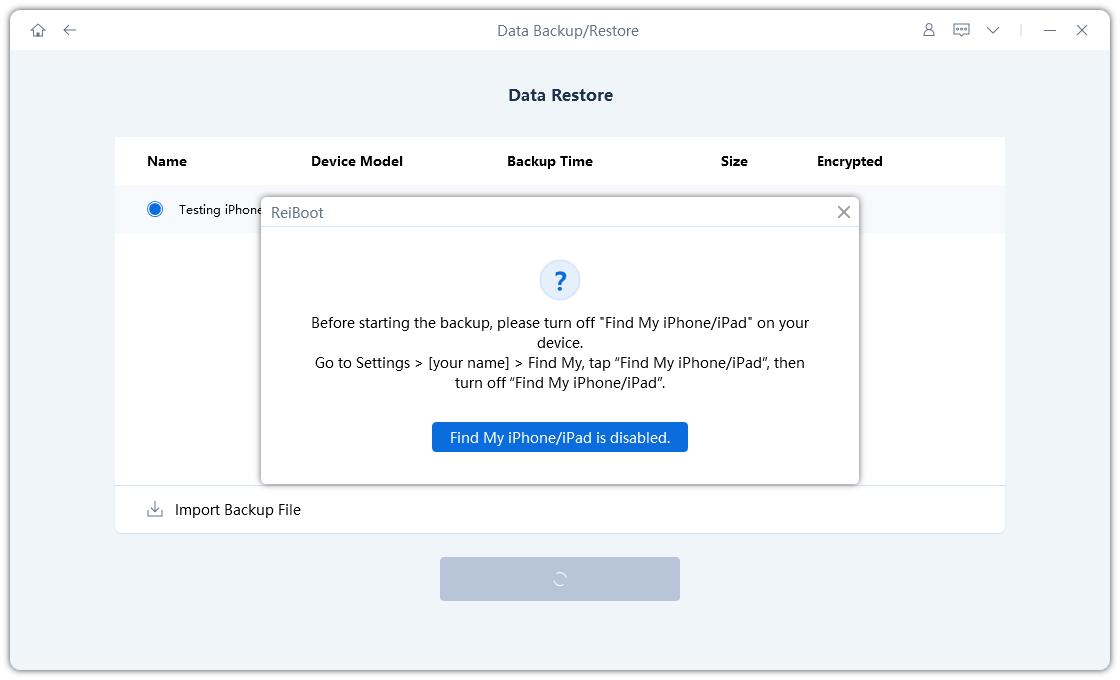Select the Testing iPhone radio button
The height and width of the screenshot is (680, 1120).
pyautogui.click(x=155, y=209)
